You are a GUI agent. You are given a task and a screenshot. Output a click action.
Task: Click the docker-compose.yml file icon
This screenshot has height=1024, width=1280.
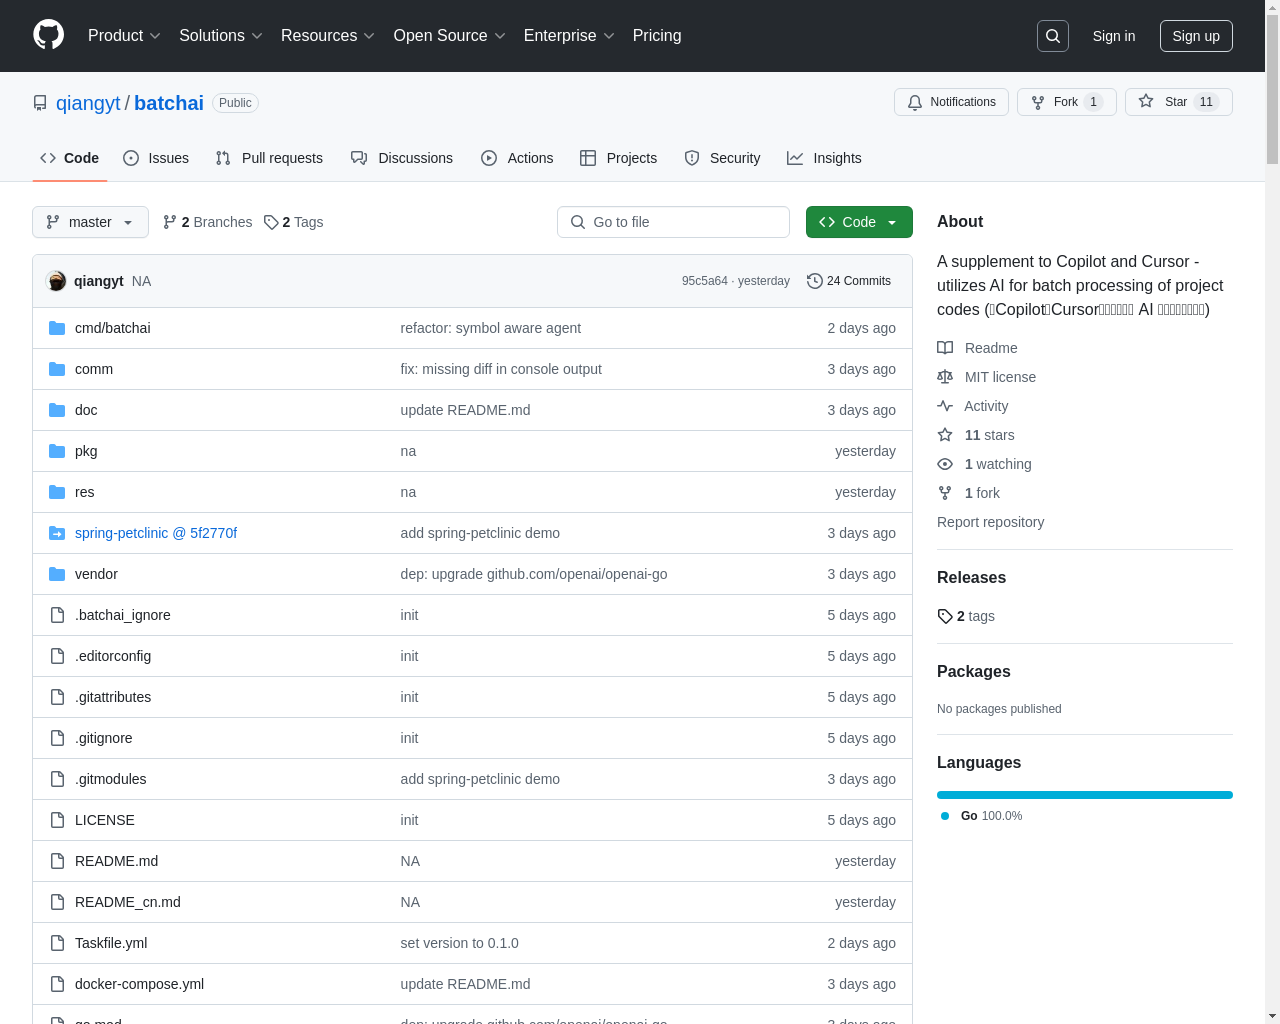point(57,984)
